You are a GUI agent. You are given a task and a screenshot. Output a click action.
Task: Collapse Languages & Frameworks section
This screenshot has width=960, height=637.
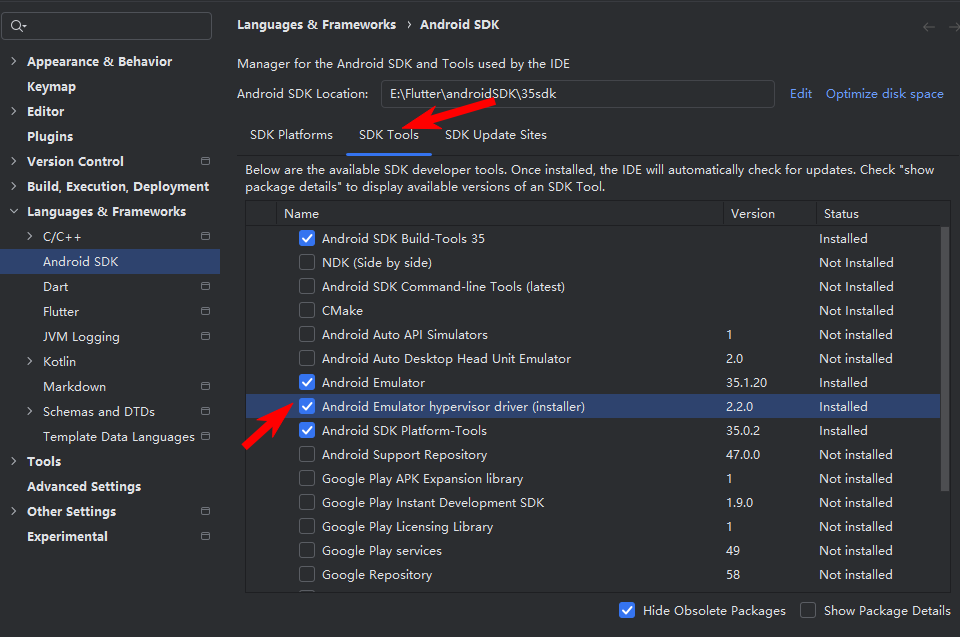pyautogui.click(x=13, y=211)
